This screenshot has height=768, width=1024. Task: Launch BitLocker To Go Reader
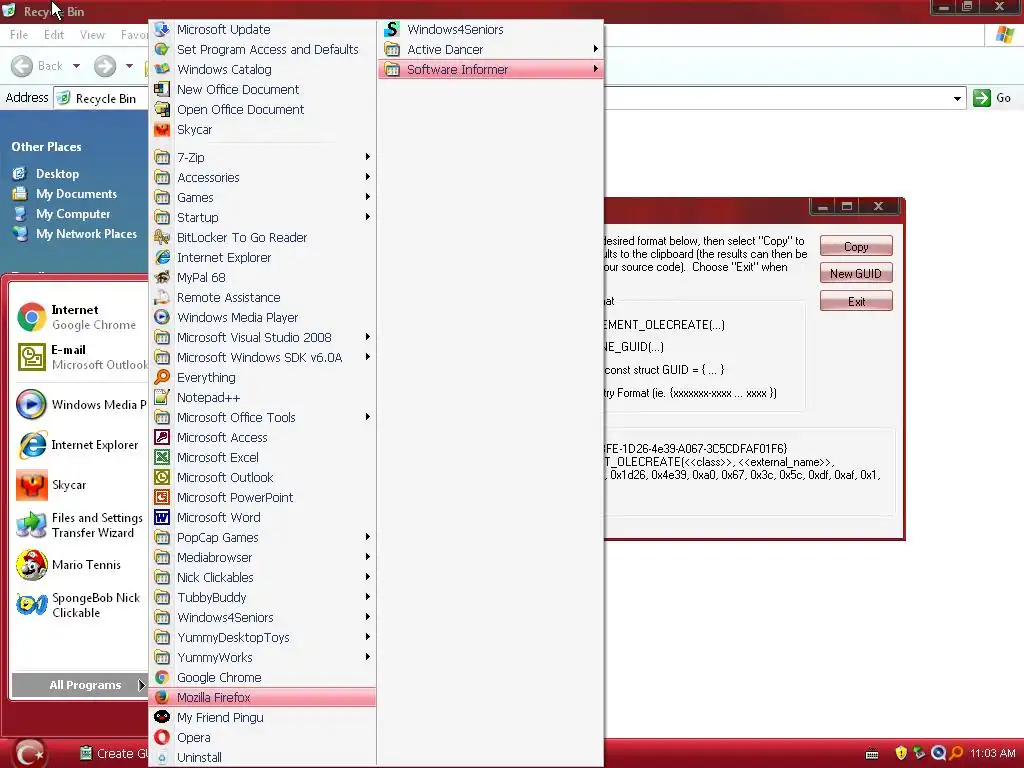pos(261,237)
